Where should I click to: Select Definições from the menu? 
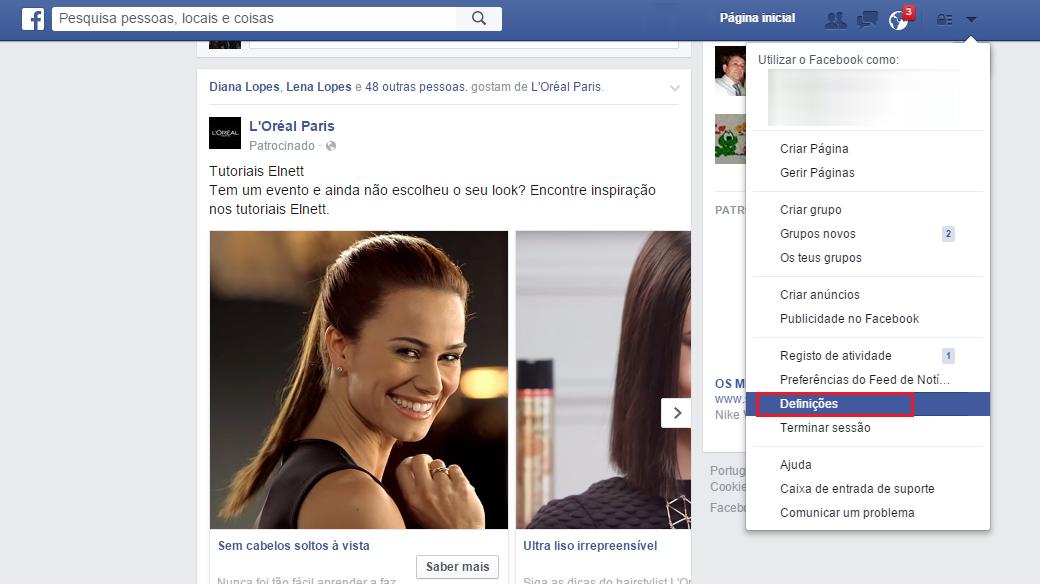click(x=809, y=404)
